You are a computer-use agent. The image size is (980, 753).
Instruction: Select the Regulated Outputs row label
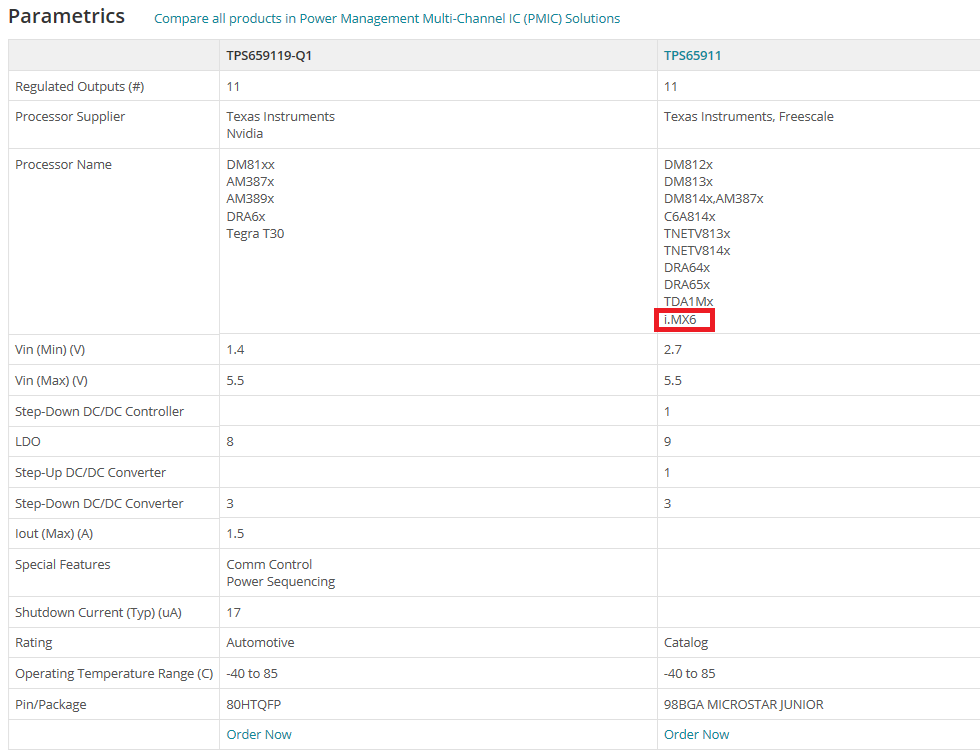point(79,86)
